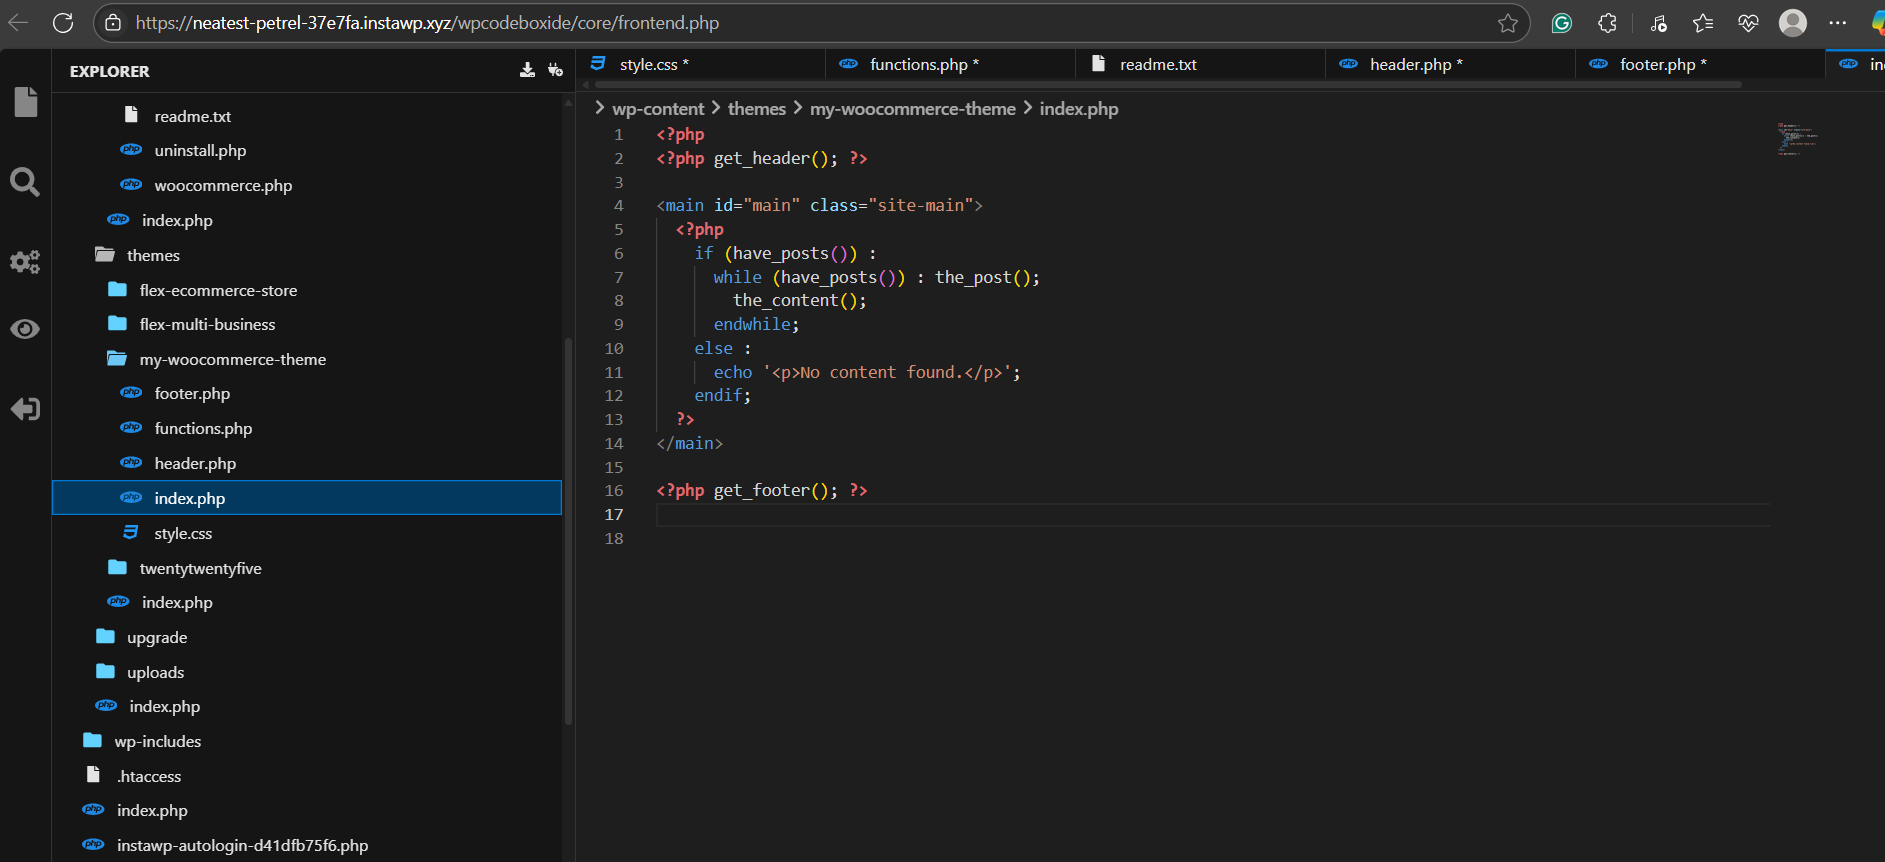1885x862 pixels.
Task: Open the browser extensions puzzle icon
Action: [x=1607, y=23]
